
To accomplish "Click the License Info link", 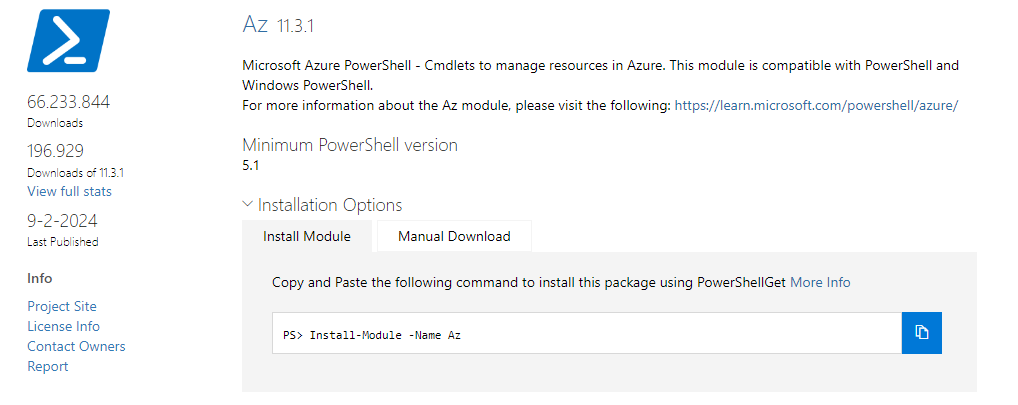I will 64,326.
